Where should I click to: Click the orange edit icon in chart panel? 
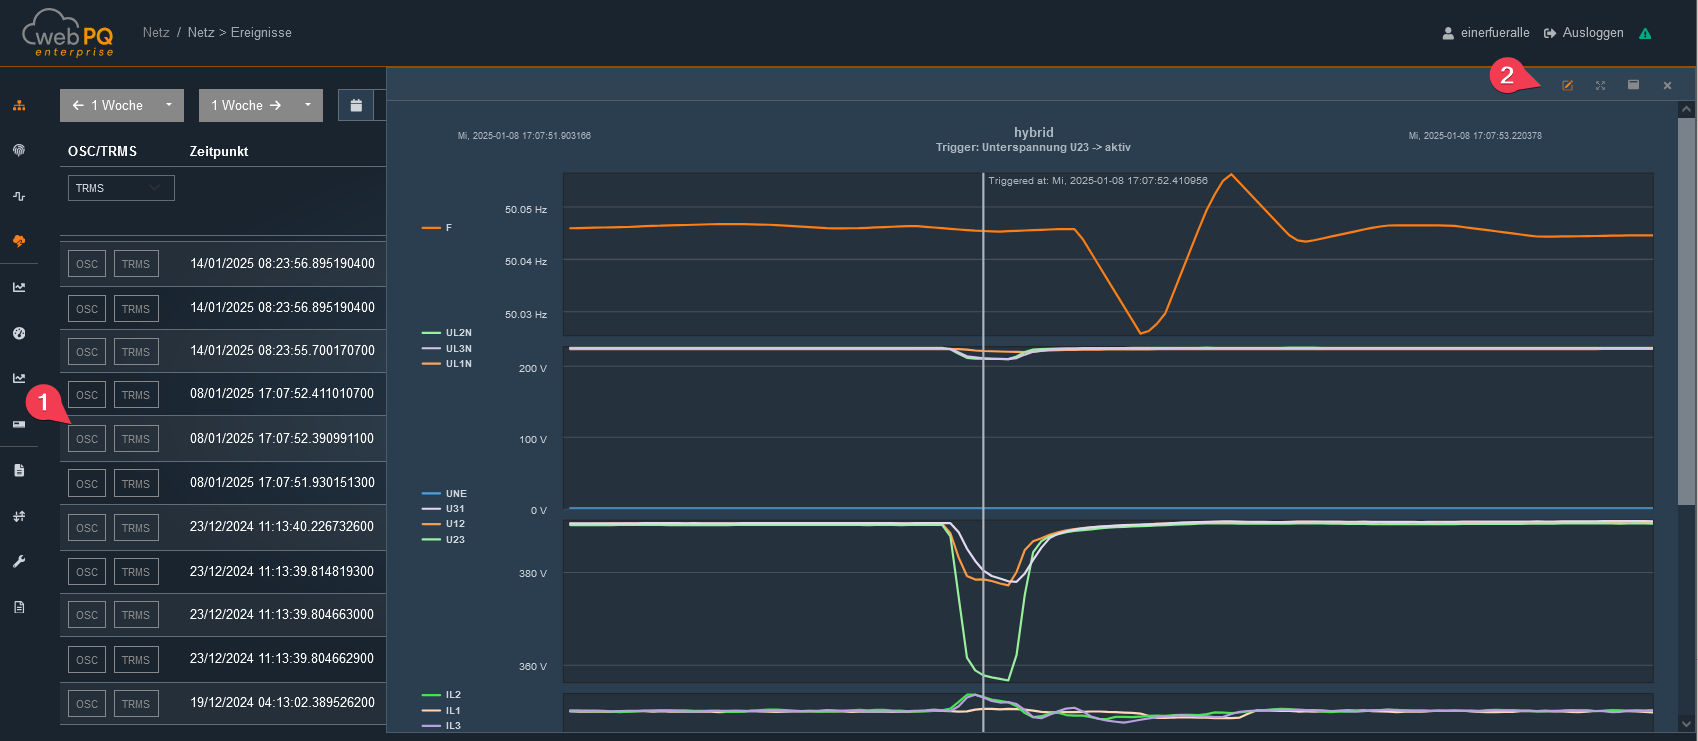tap(1567, 86)
